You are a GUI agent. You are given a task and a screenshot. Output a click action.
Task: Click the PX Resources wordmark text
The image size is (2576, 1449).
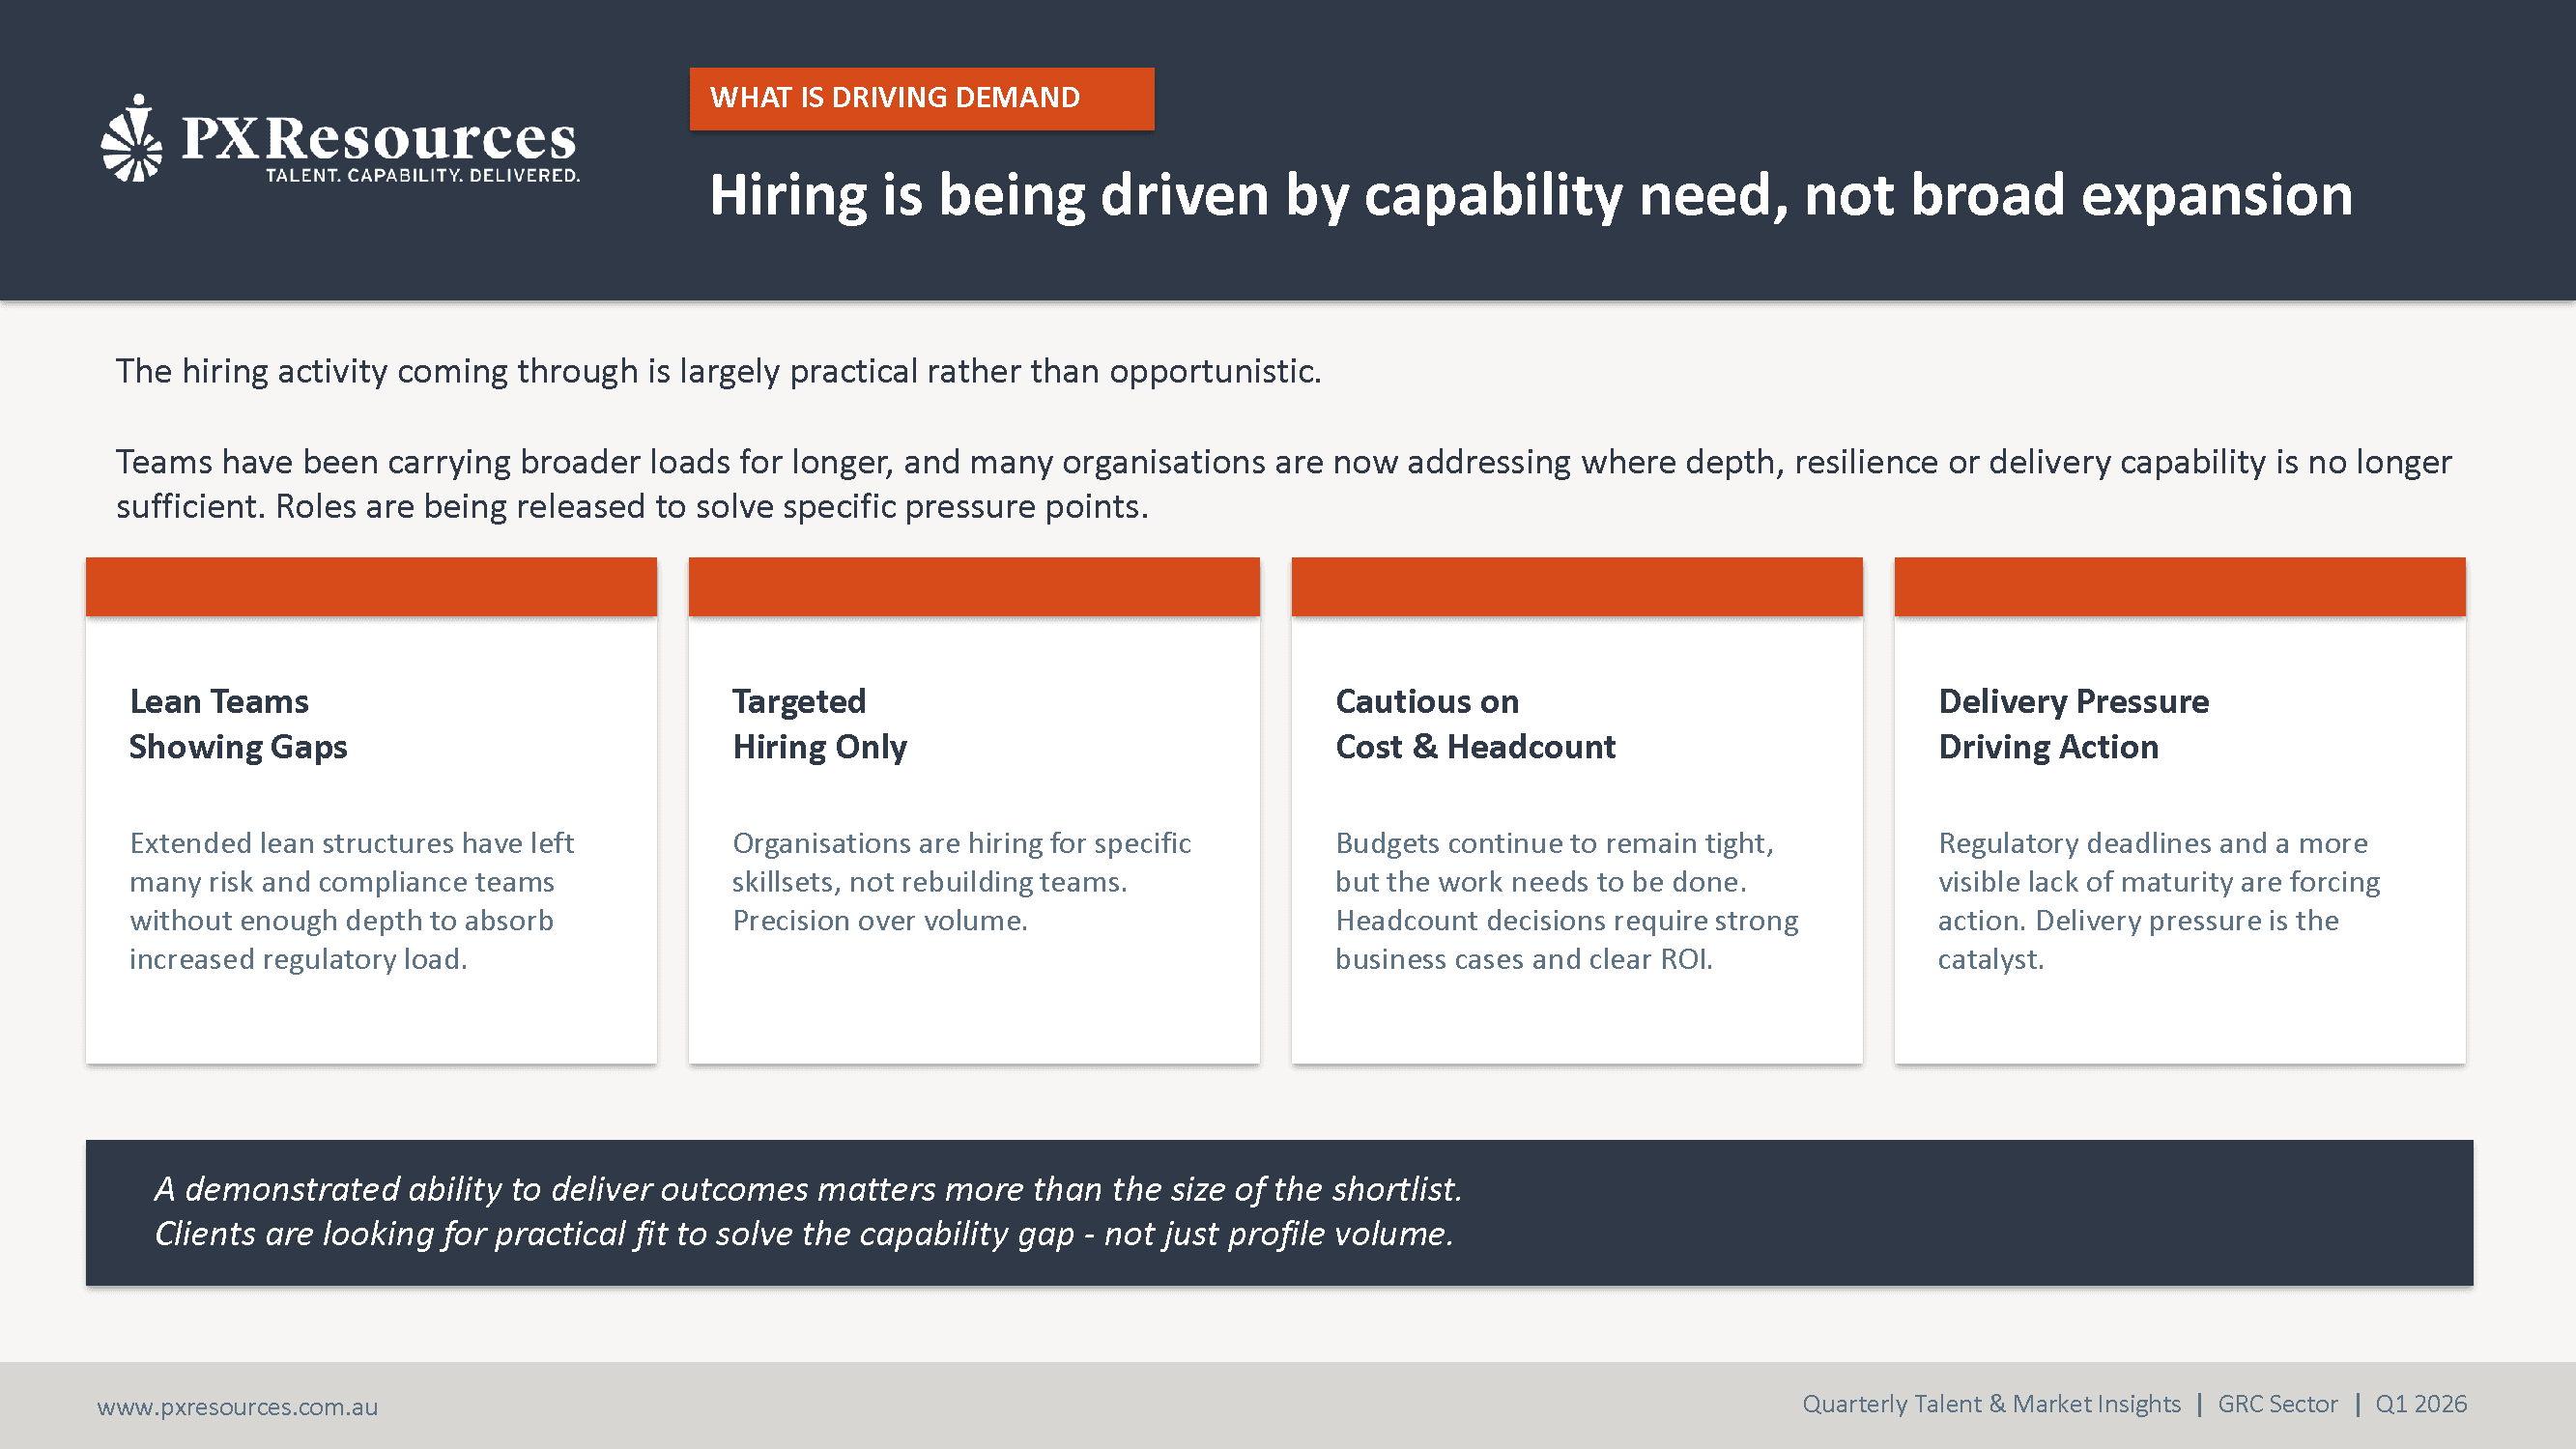378,138
